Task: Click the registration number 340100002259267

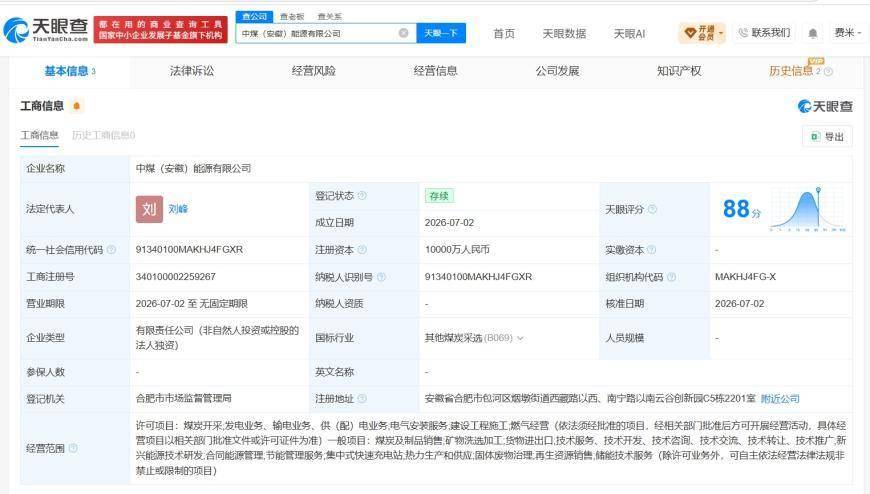Action: click(x=175, y=277)
